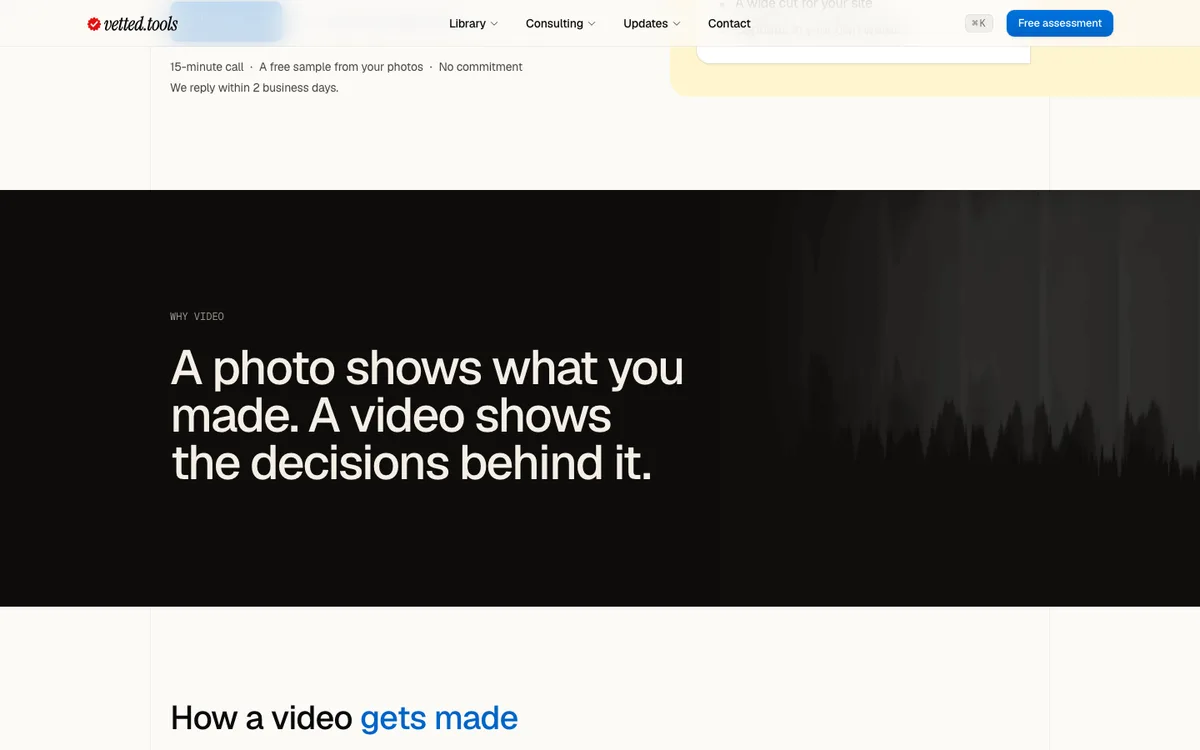Click the '15-minute call' text
The height and width of the screenshot is (750, 1200).
[x=207, y=67]
